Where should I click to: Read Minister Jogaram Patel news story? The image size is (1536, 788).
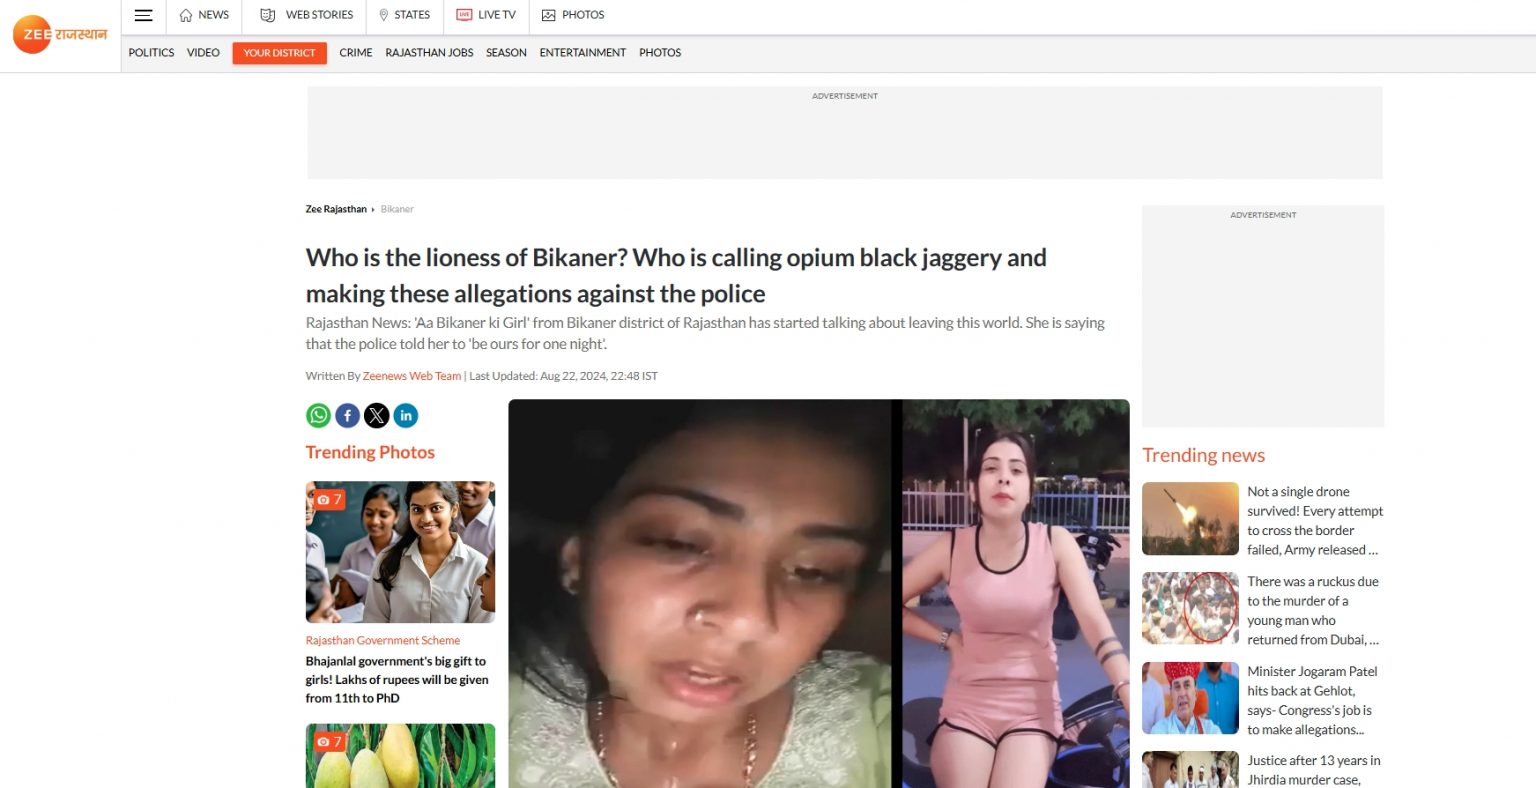click(1314, 700)
